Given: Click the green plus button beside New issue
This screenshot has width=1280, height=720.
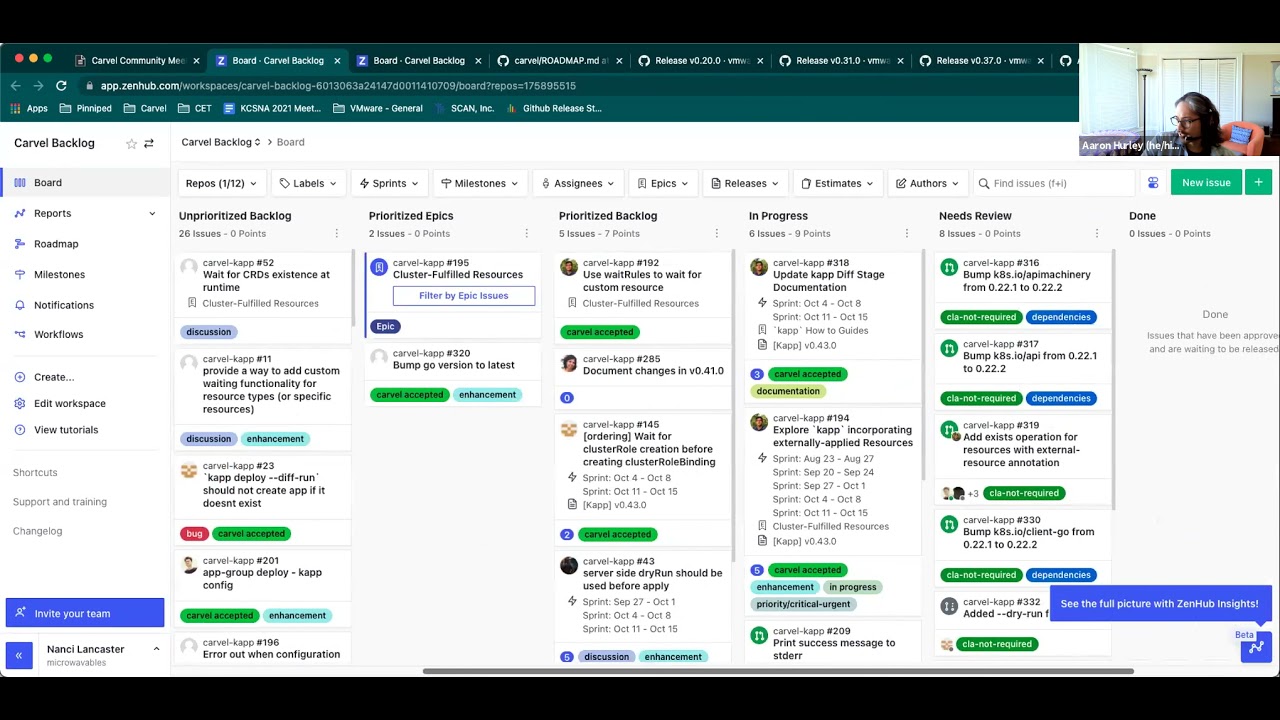Looking at the screenshot, I should pyautogui.click(x=1258, y=183).
